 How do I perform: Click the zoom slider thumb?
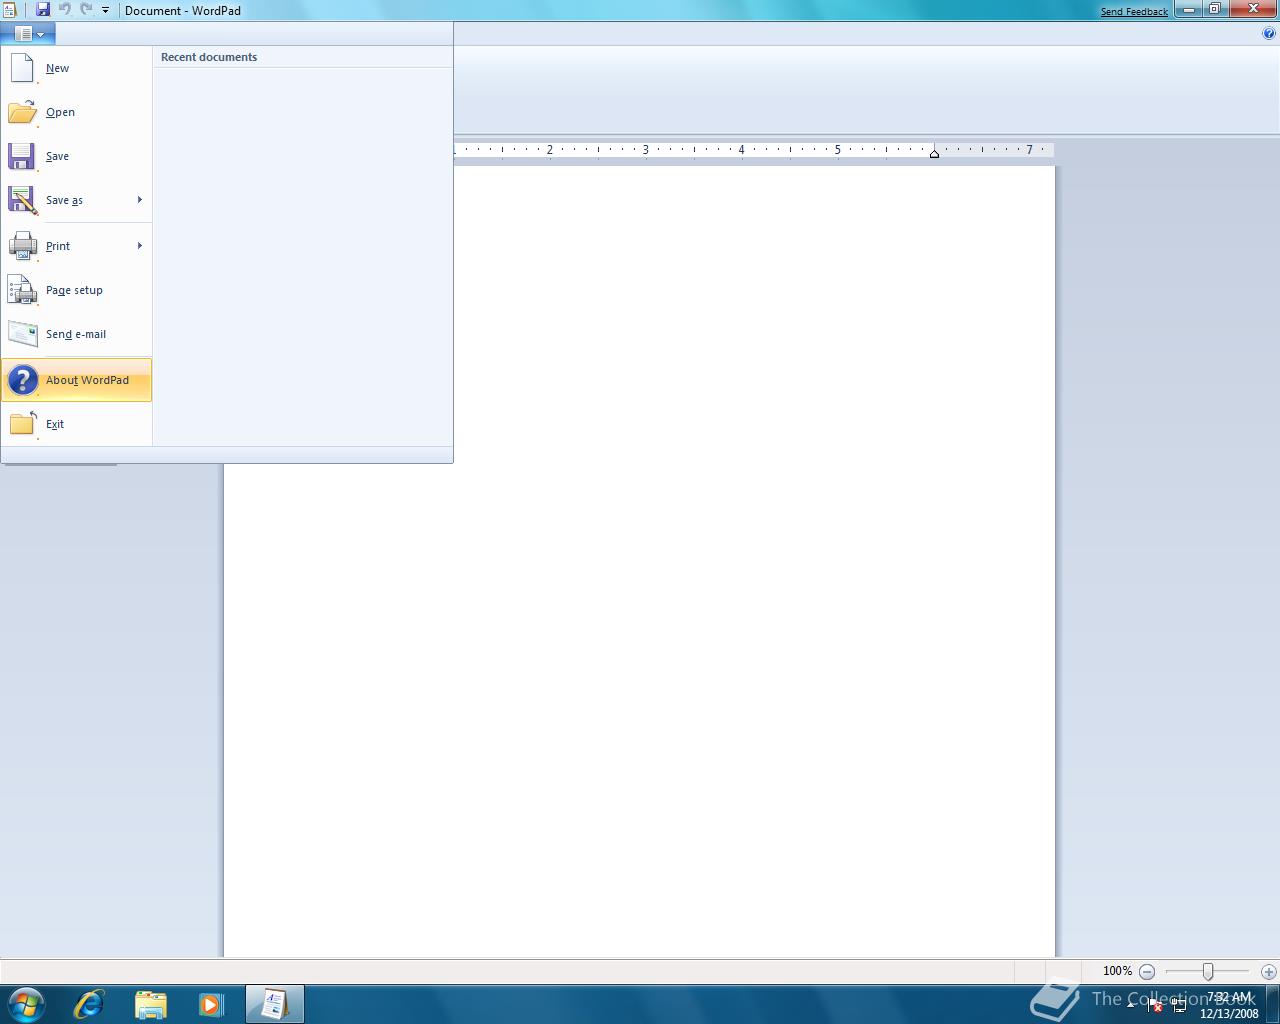coord(1208,971)
